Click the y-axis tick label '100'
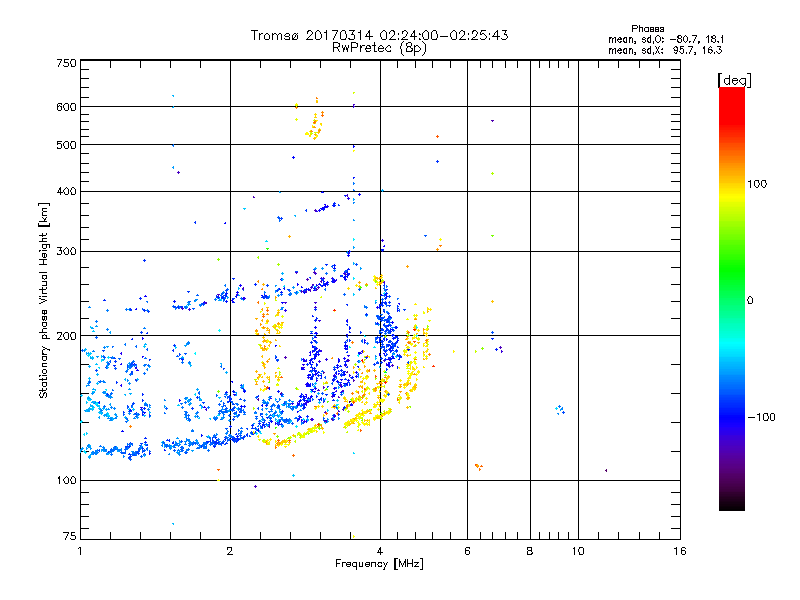Screen dimensions: 800x600 tap(66, 480)
